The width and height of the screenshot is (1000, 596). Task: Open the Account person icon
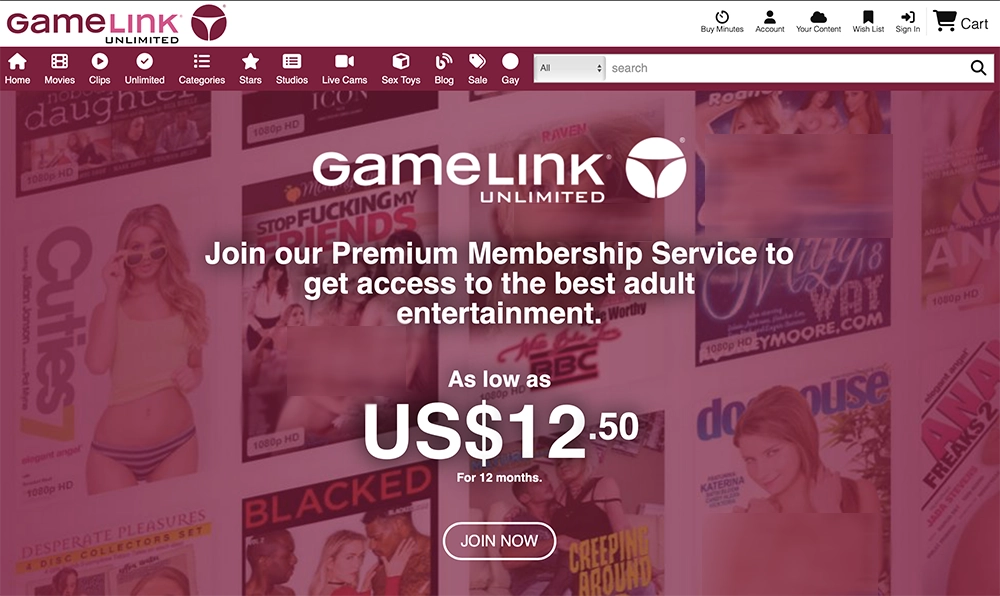tap(770, 17)
